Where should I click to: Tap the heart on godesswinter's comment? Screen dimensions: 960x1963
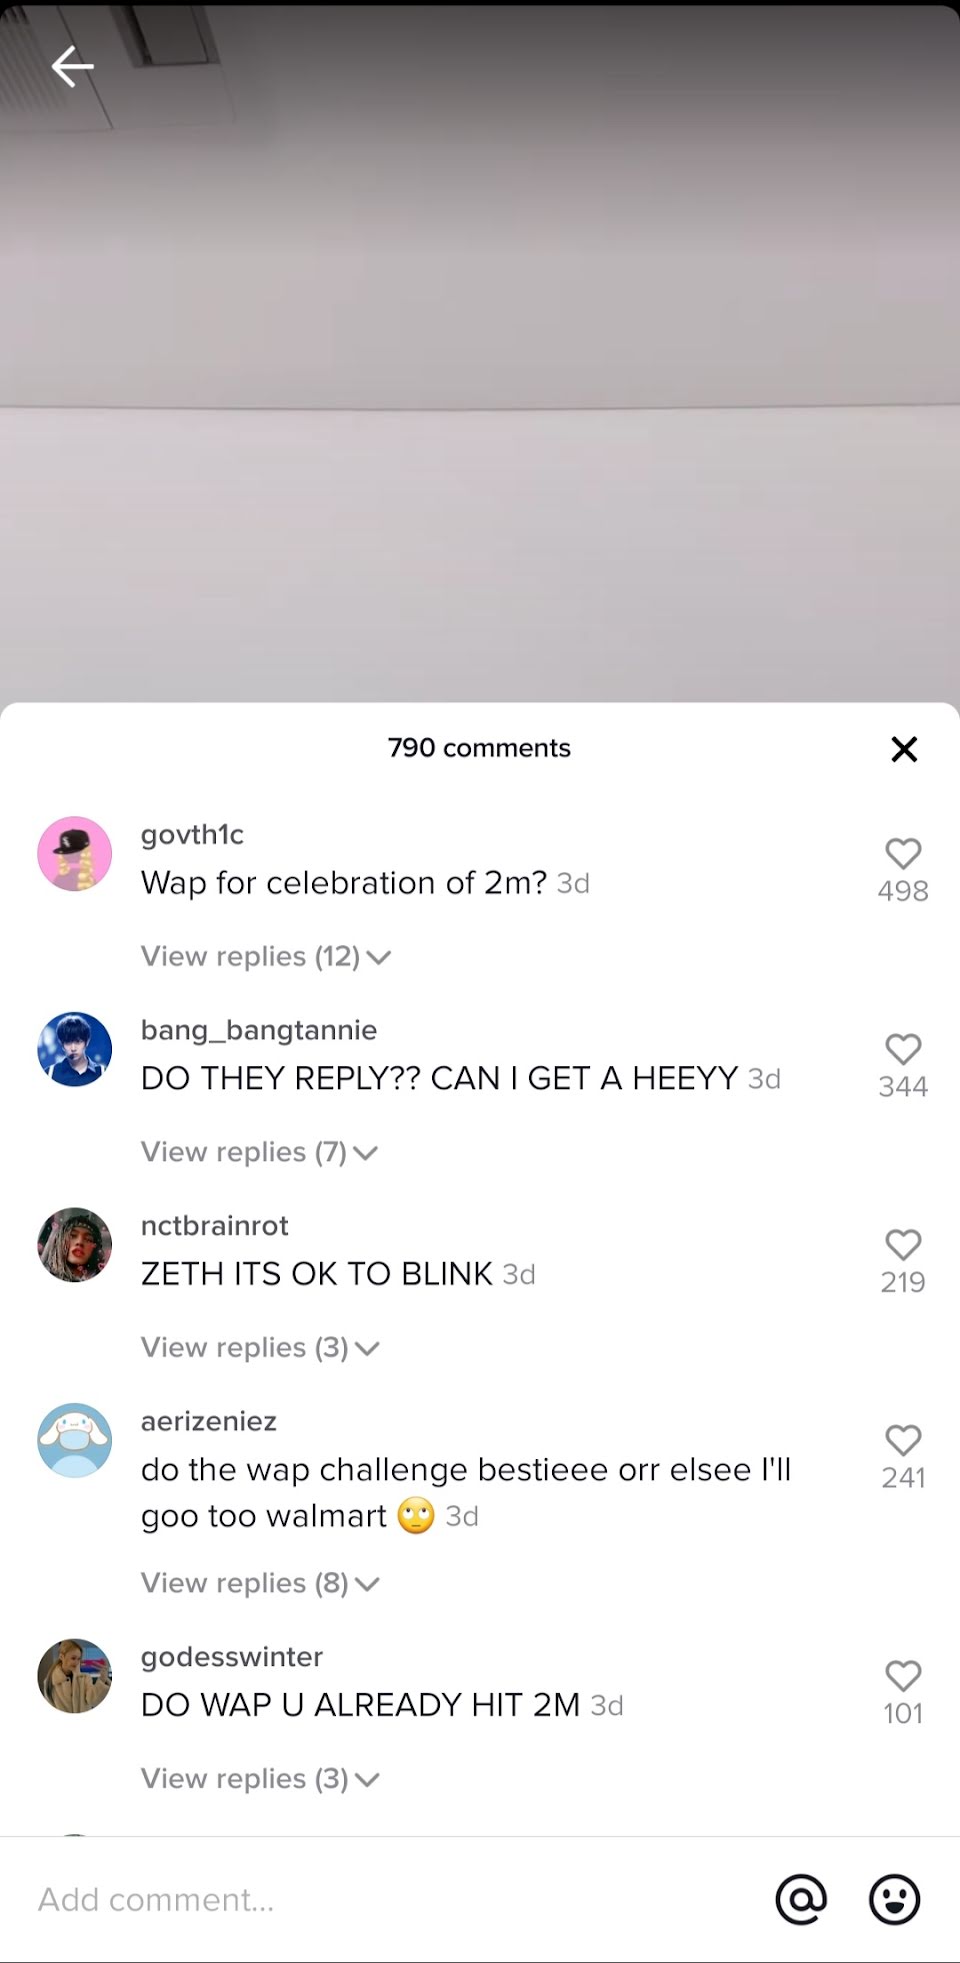click(903, 1676)
